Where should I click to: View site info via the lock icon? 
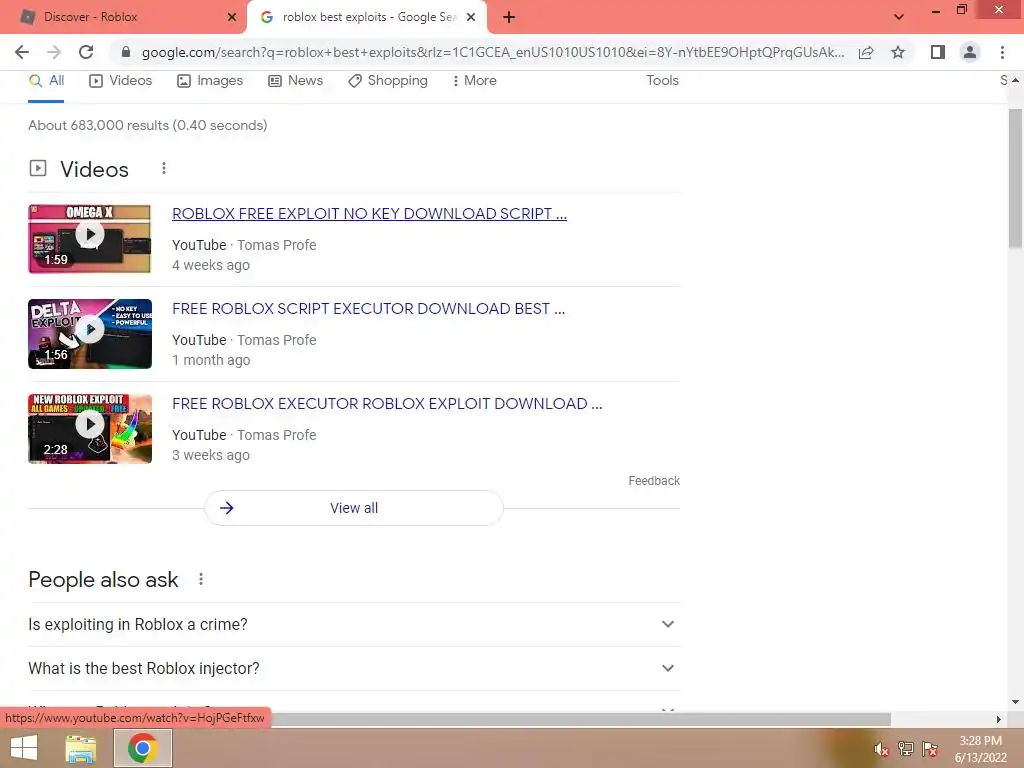tap(126, 52)
